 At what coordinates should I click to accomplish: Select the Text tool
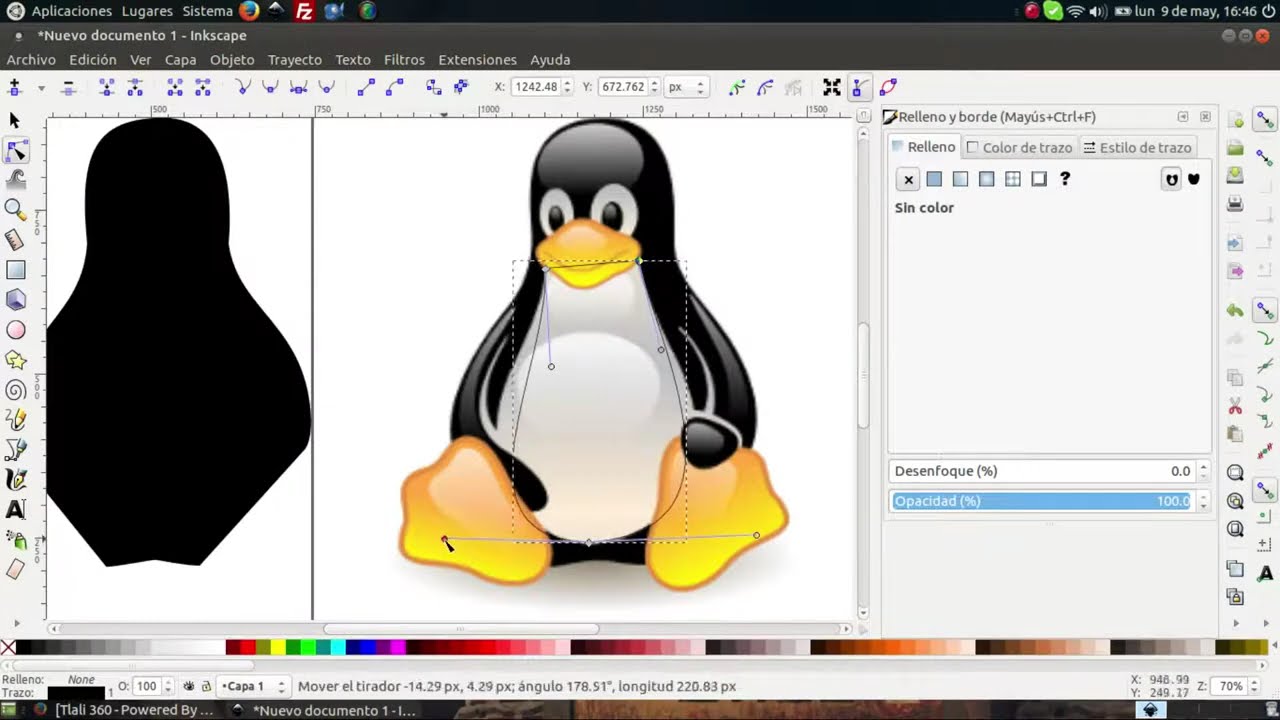coord(15,510)
